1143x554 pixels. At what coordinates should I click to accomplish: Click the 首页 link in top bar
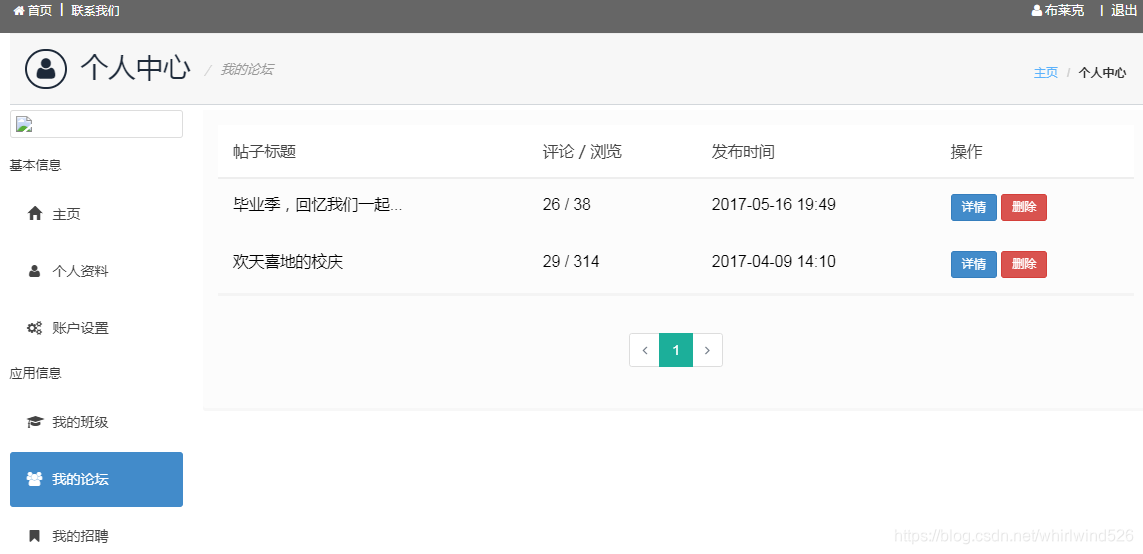(39, 11)
